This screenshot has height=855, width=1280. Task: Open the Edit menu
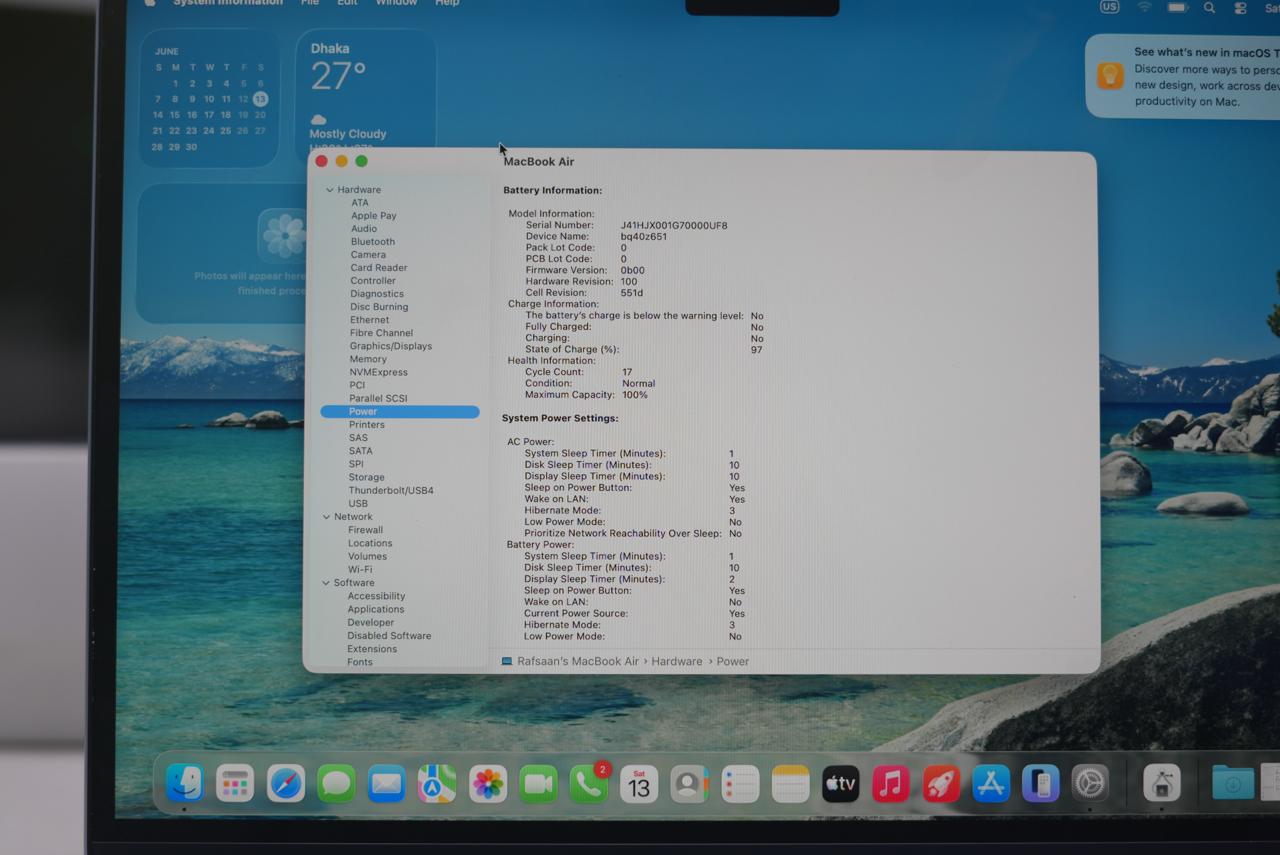click(x=347, y=3)
